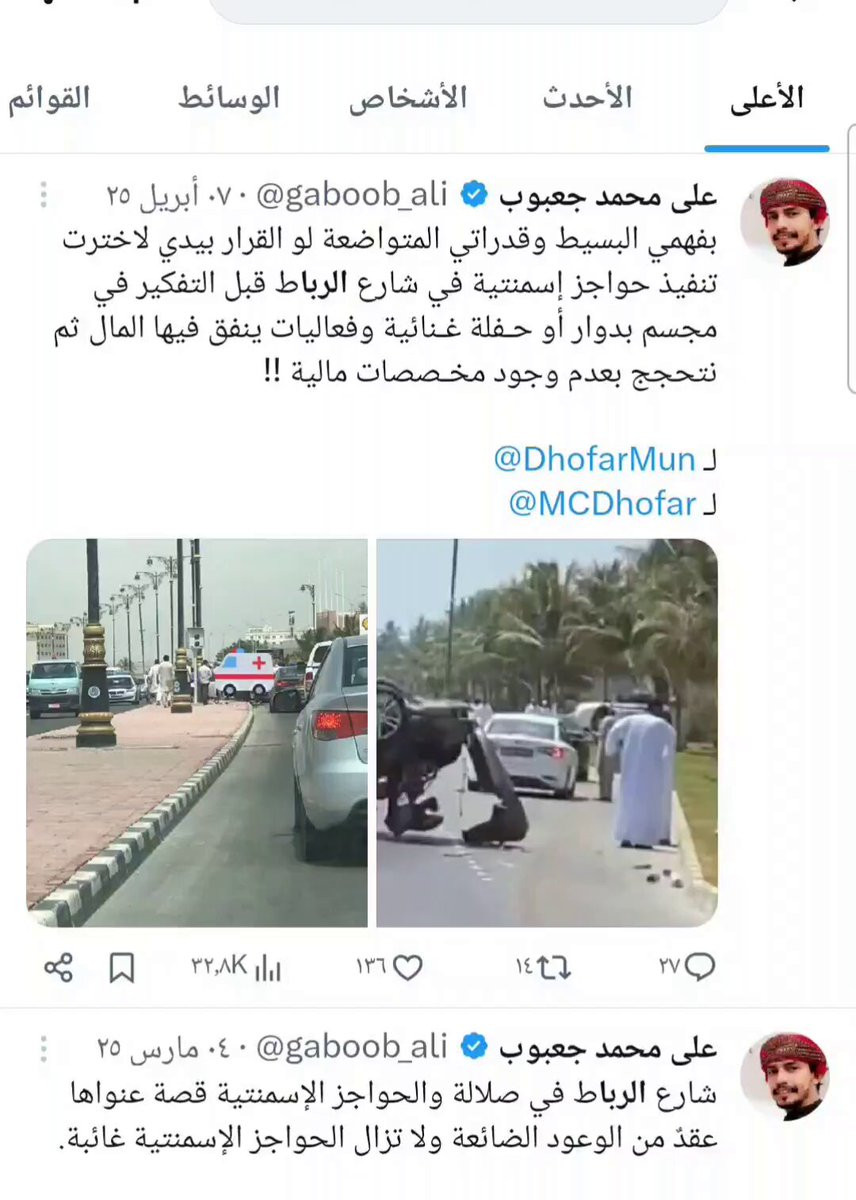Open profile avatar of second tweet author
The image size is (856, 1200).
tap(784, 1076)
